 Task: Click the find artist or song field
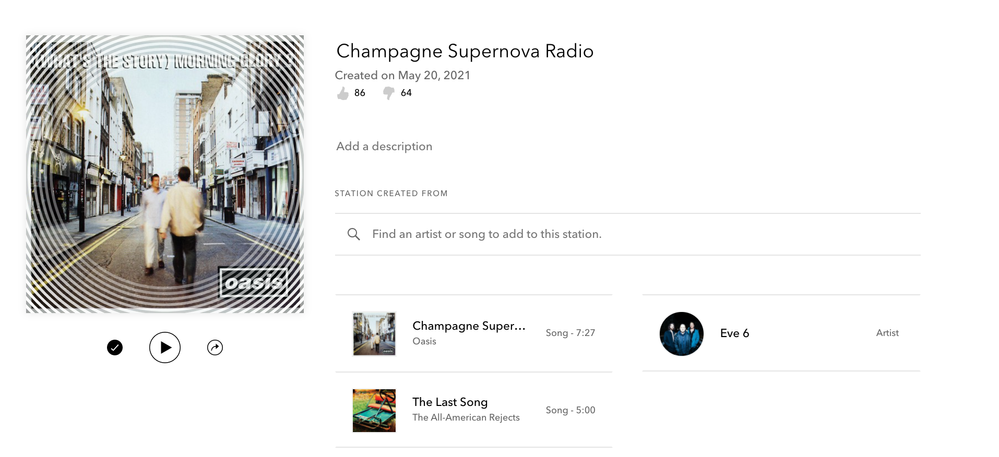coord(628,234)
